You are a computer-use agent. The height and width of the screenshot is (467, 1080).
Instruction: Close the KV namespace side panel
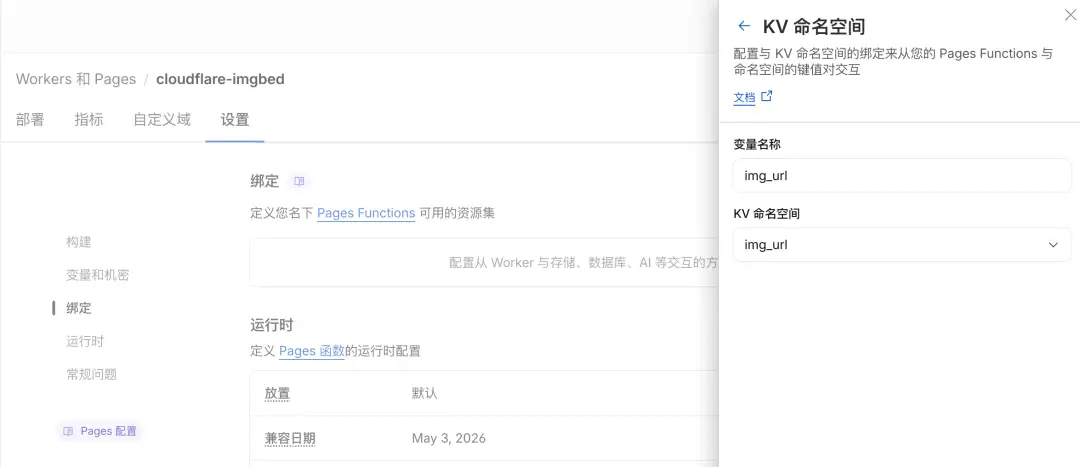pyautogui.click(x=1070, y=15)
